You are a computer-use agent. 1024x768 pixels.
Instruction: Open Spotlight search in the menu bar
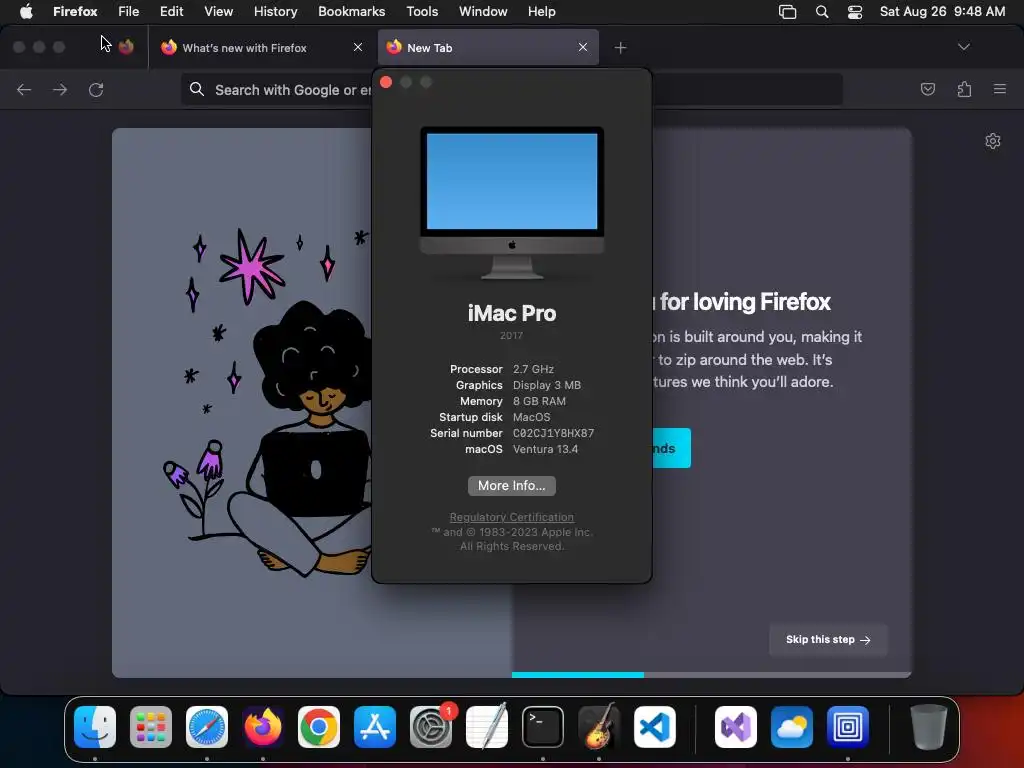coord(822,12)
